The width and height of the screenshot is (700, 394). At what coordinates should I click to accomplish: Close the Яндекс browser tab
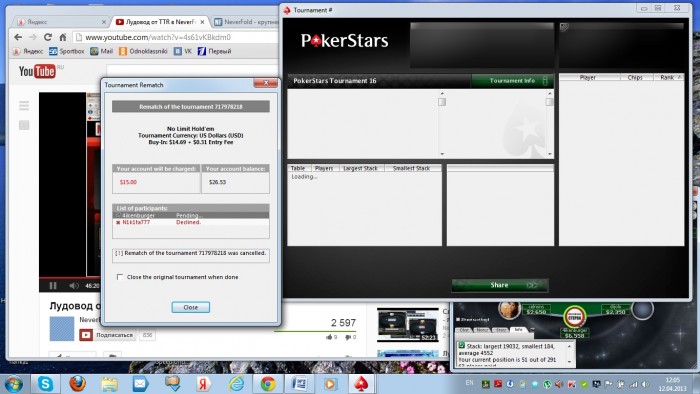pyautogui.click(x=104, y=21)
